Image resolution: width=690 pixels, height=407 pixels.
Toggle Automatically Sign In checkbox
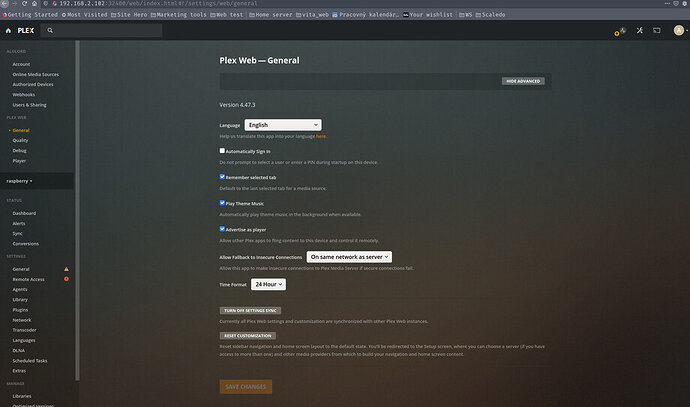(222, 150)
